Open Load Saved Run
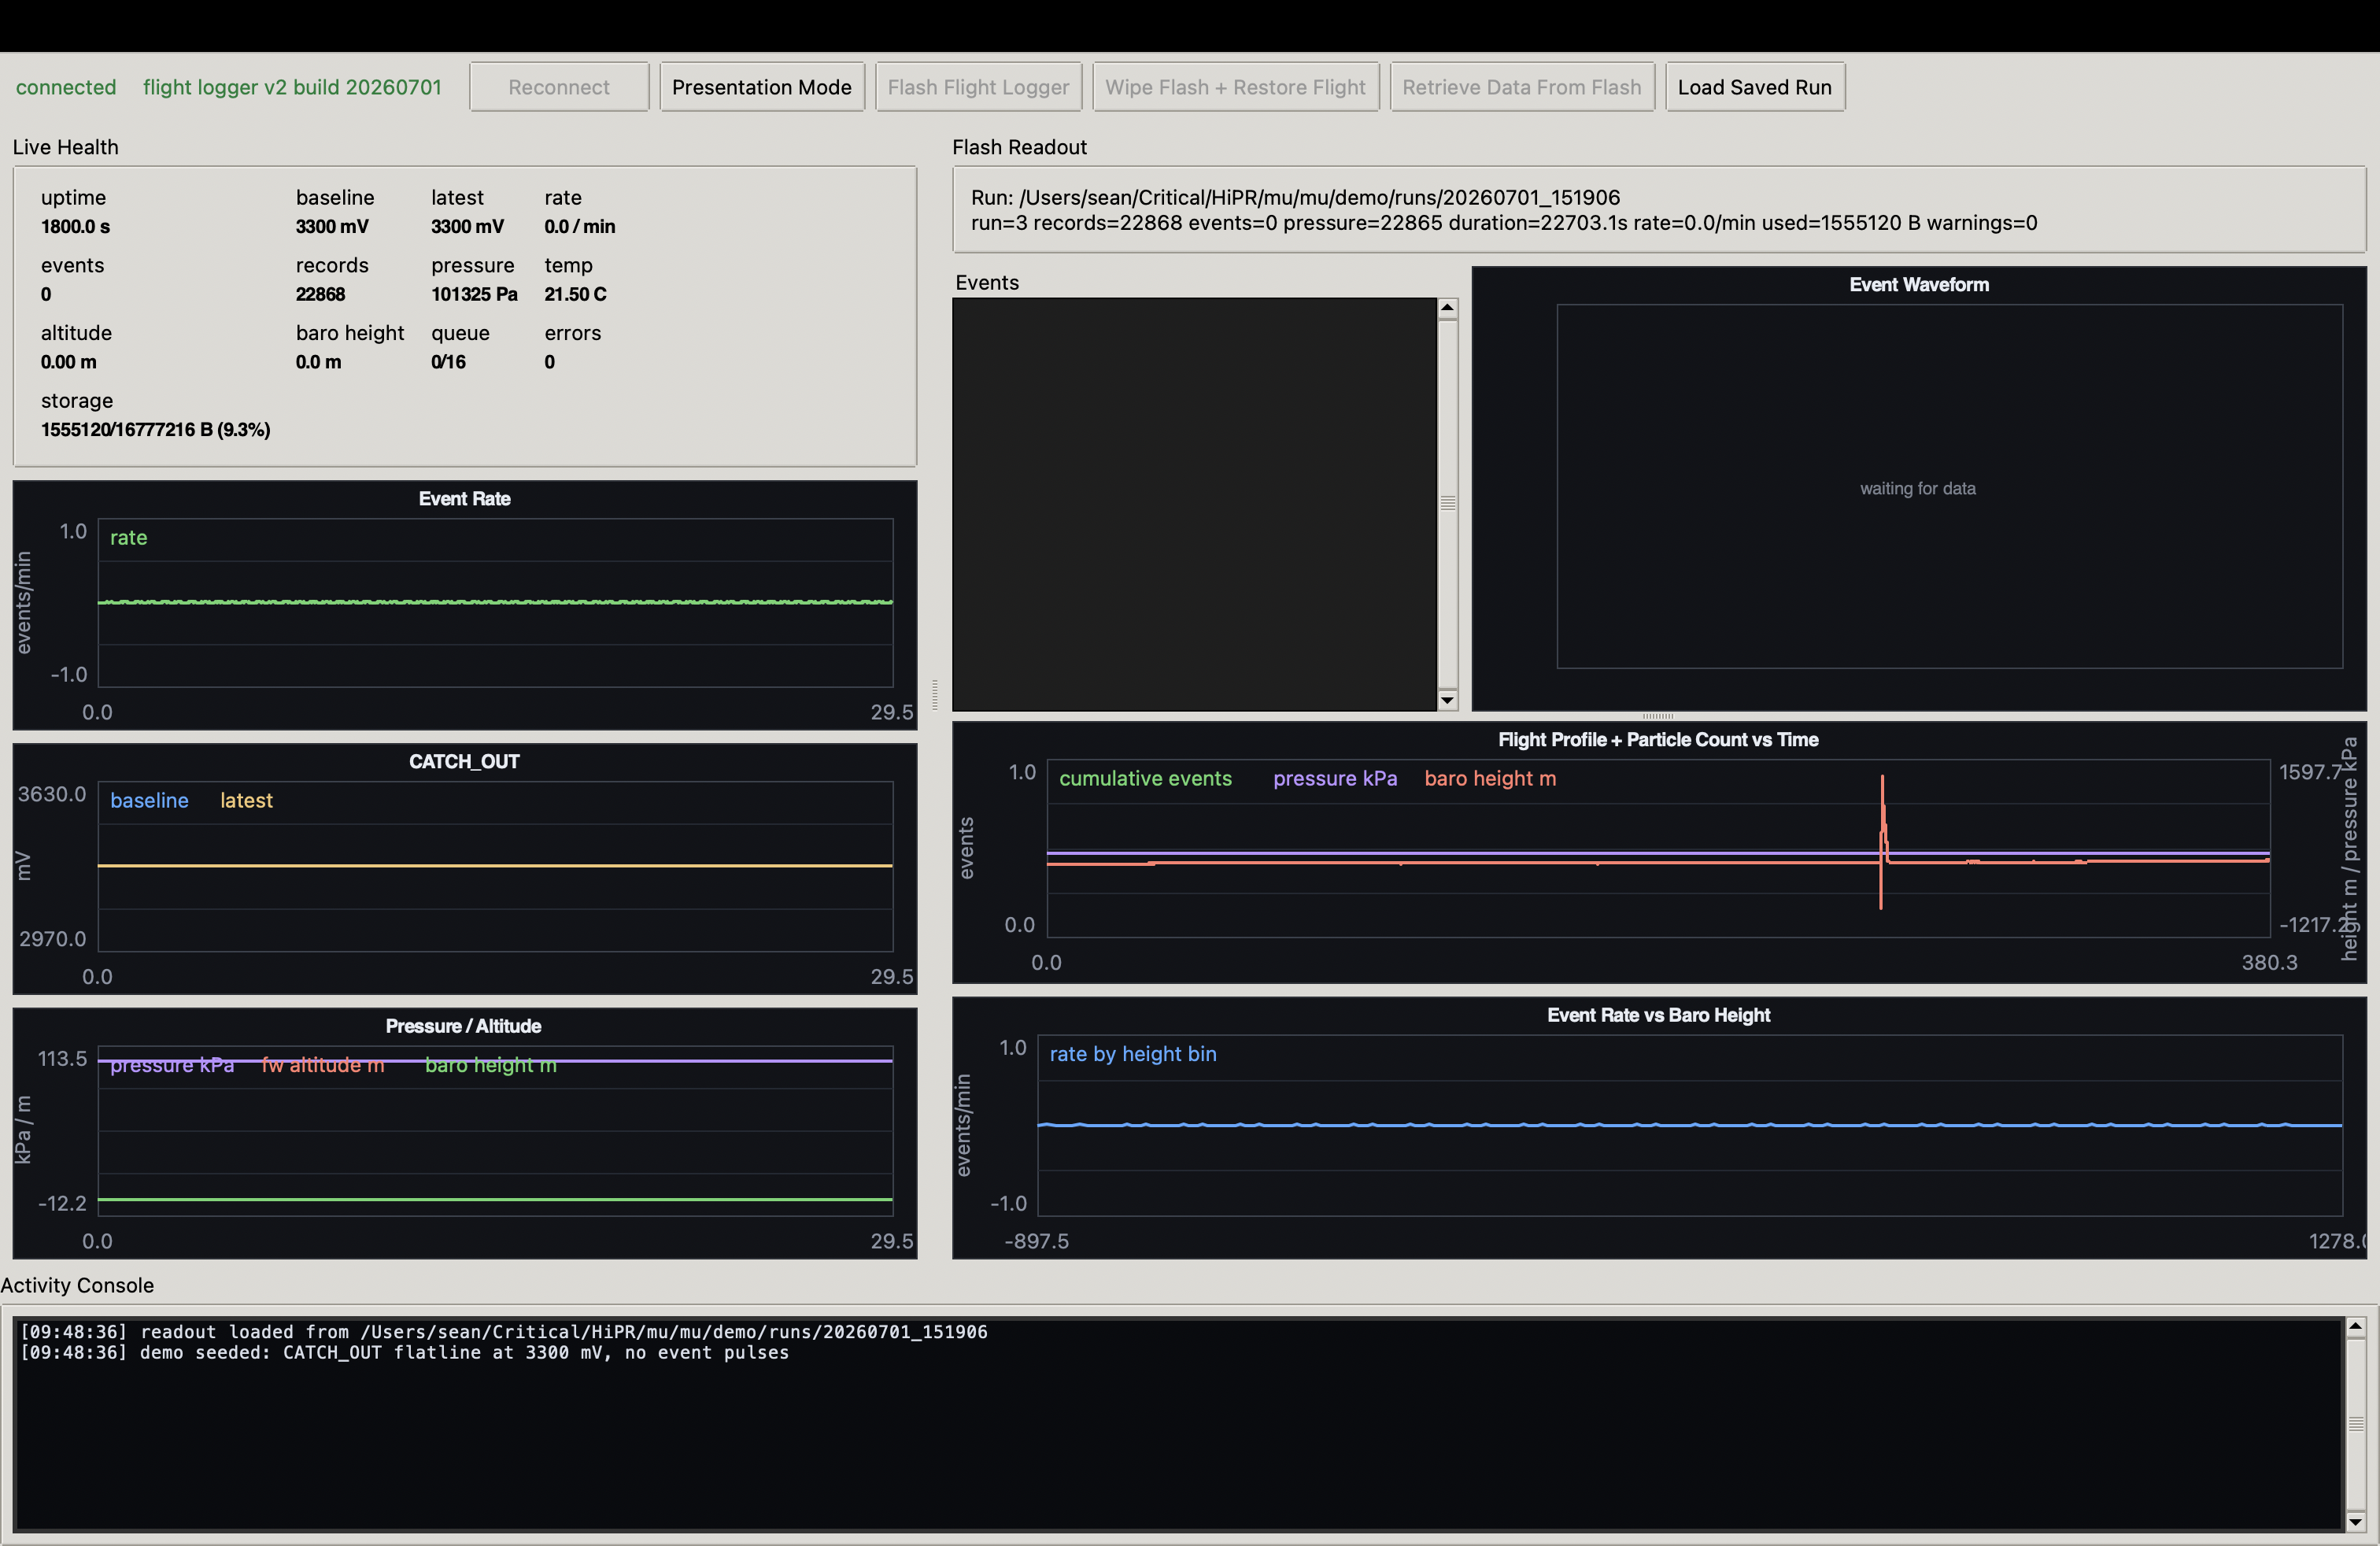 (x=1754, y=87)
